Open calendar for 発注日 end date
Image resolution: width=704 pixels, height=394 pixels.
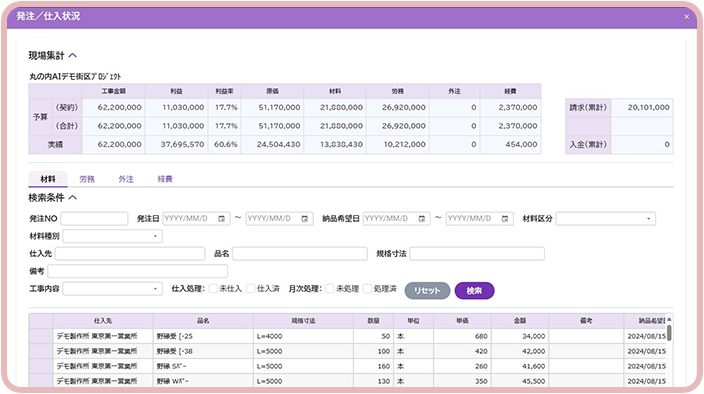304,219
